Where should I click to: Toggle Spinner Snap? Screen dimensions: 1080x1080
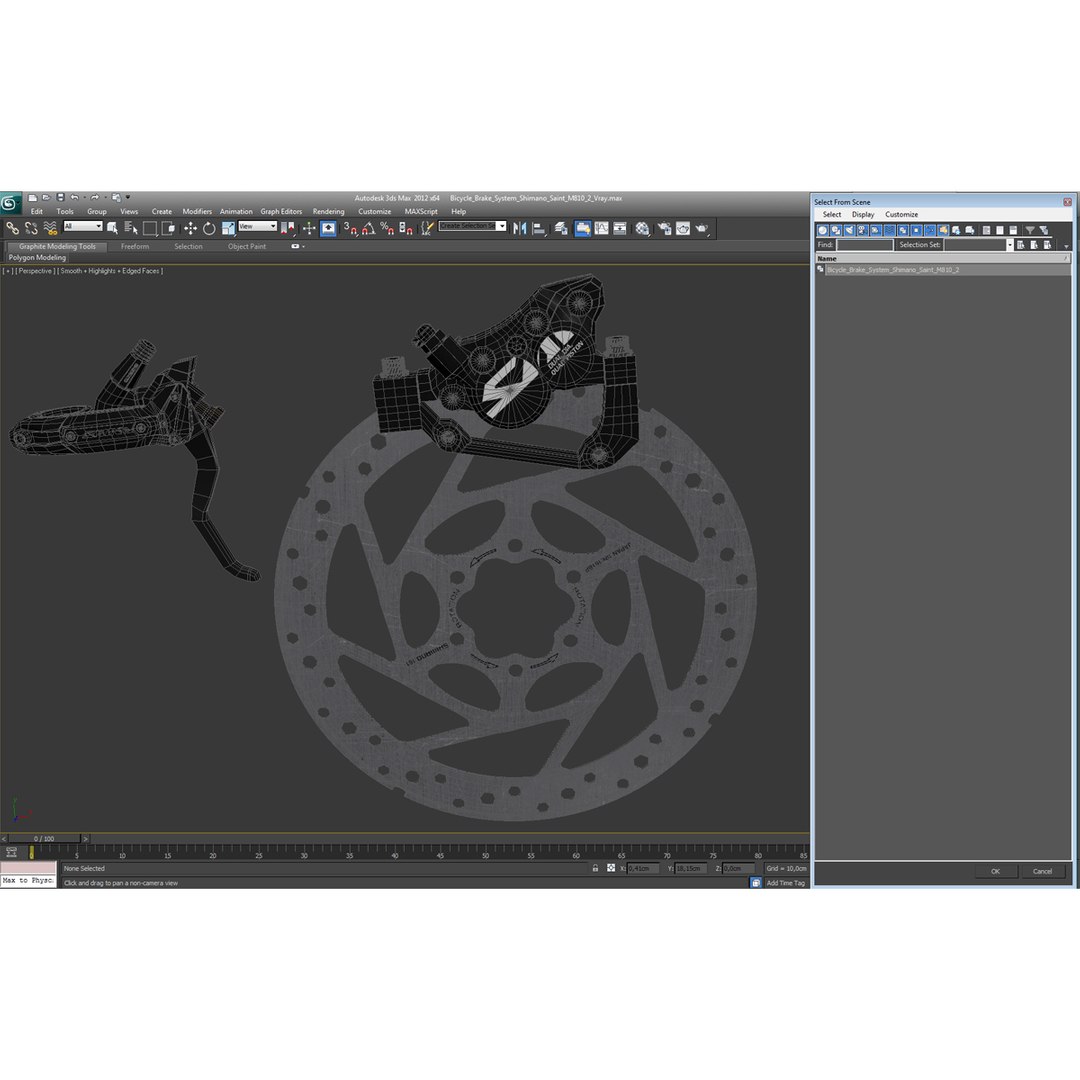[406, 228]
